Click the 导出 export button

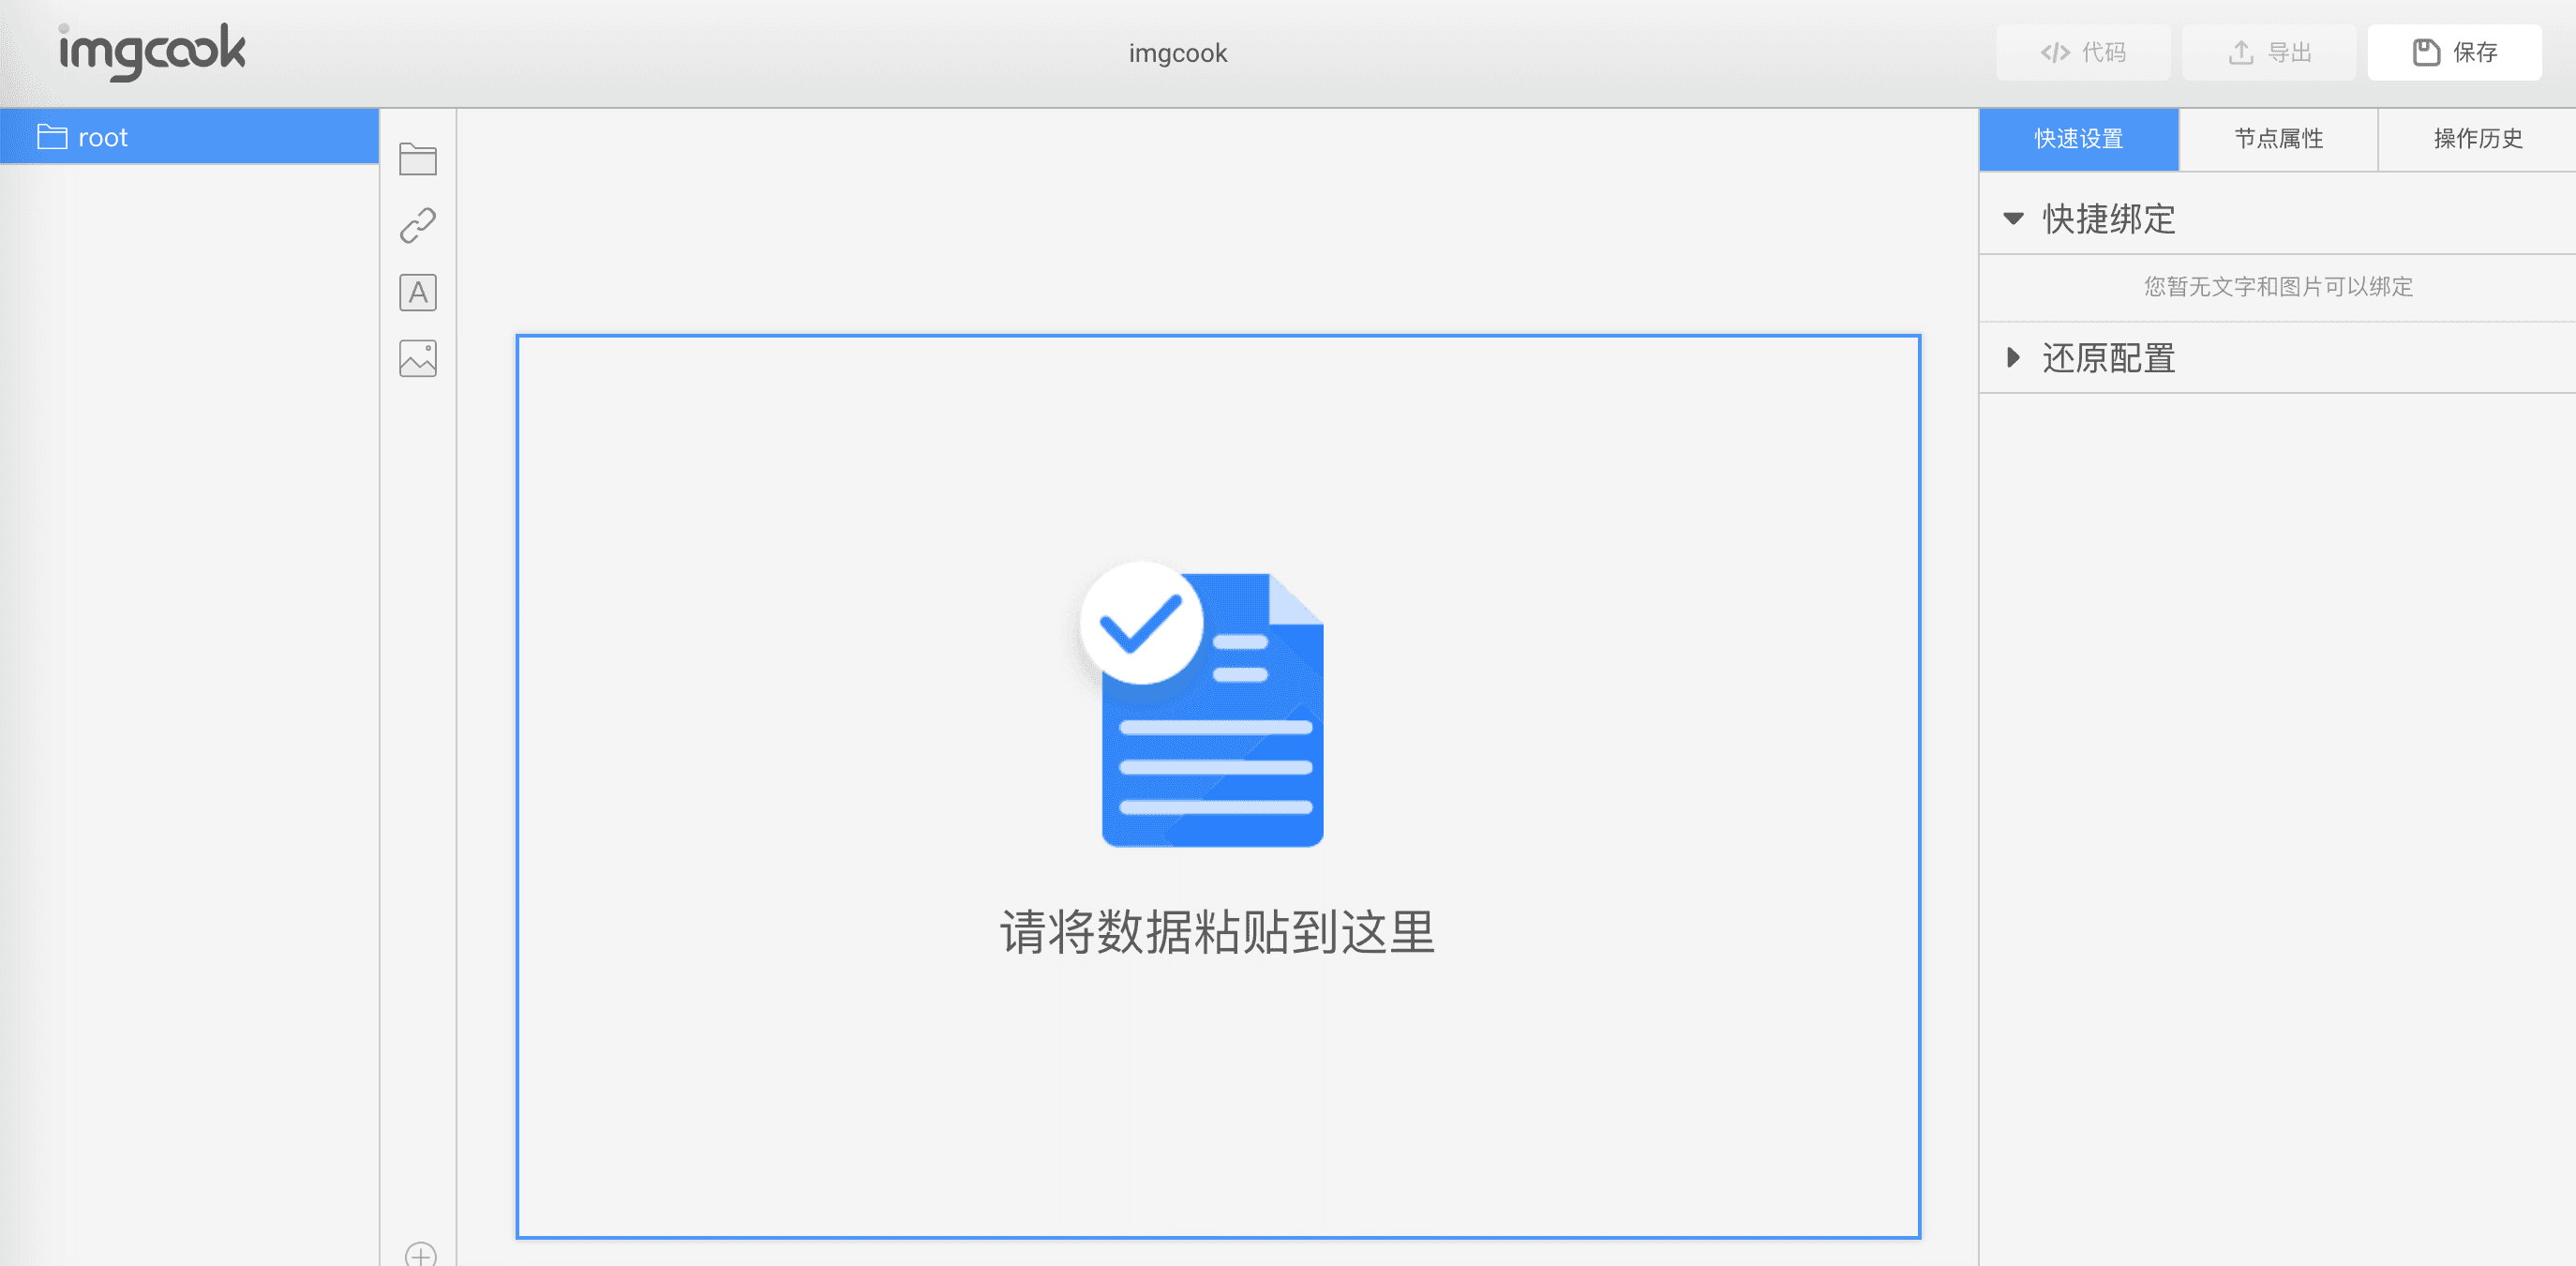click(x=2268, y=52)
